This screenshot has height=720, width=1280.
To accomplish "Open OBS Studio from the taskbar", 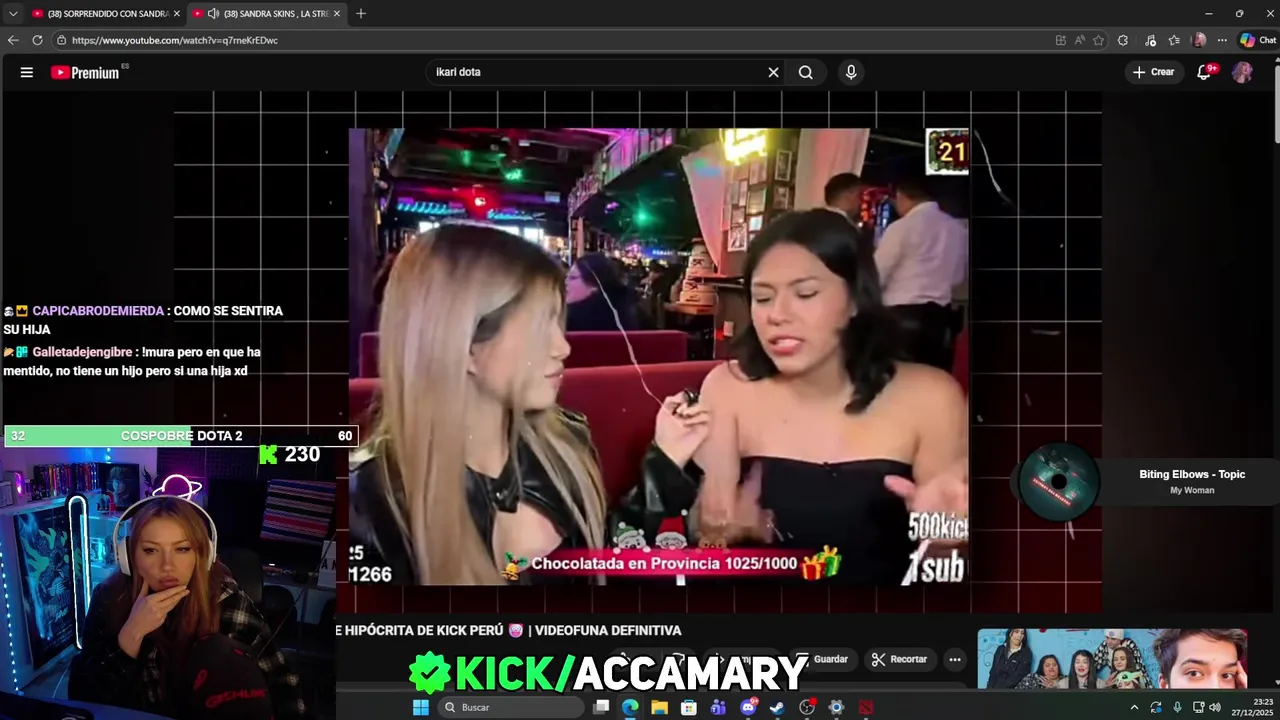I will coord(807,707).
